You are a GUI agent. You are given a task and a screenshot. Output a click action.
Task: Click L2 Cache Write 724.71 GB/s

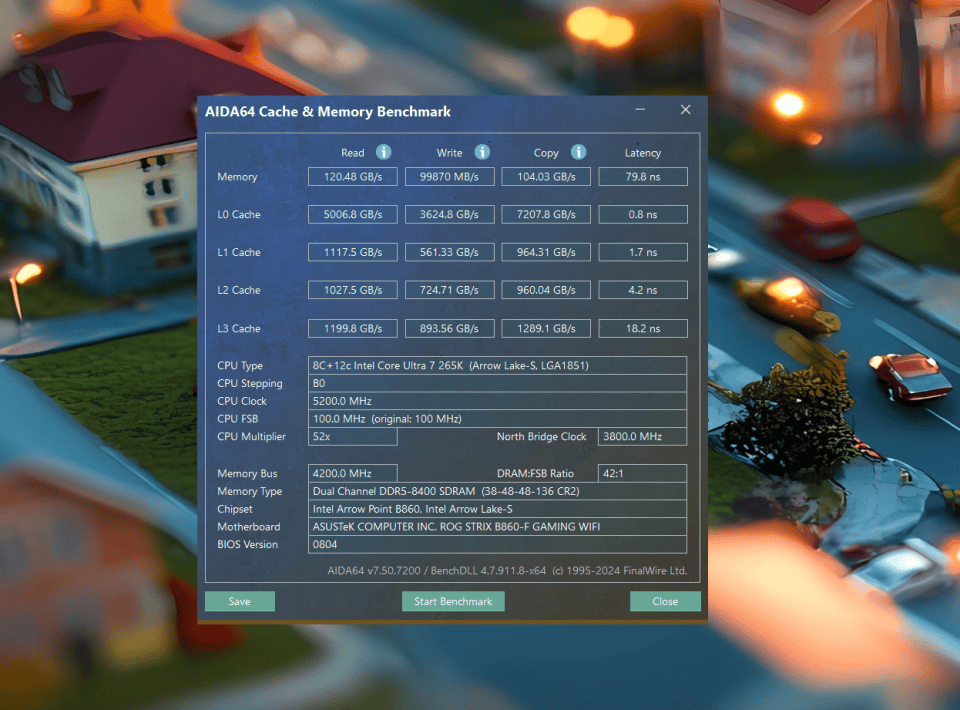(449, 290)
